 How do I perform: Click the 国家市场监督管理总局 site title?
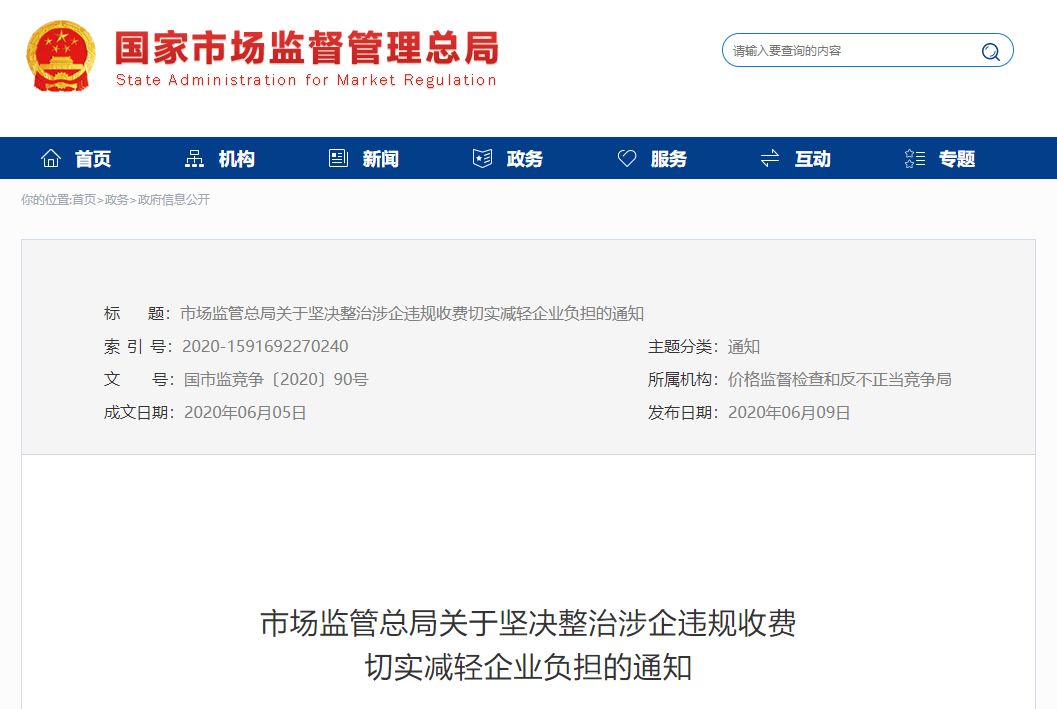coord(307,48)
